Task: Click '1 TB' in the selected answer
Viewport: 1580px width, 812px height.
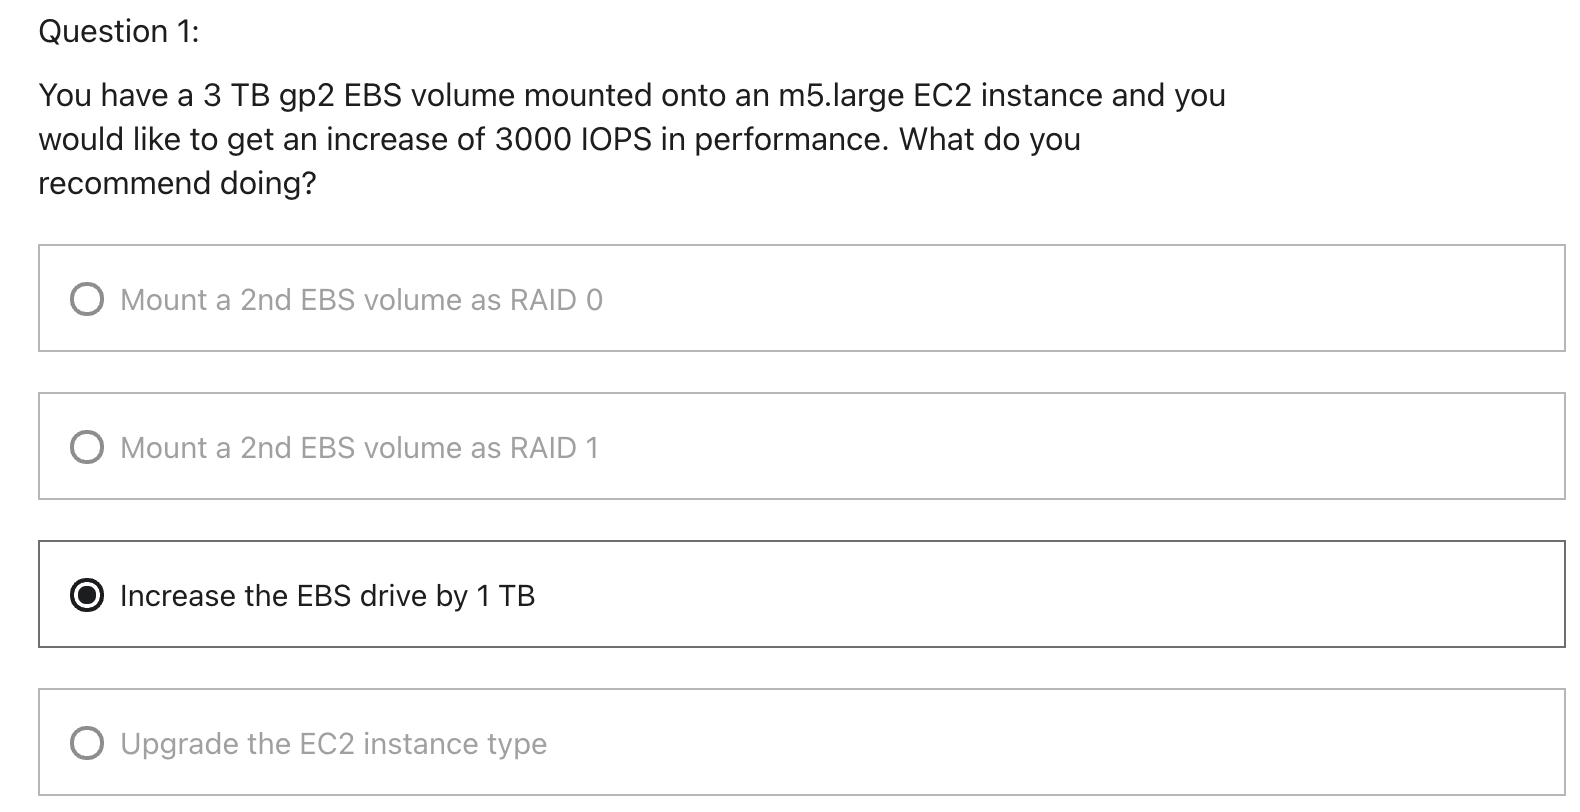Action: 506,596
